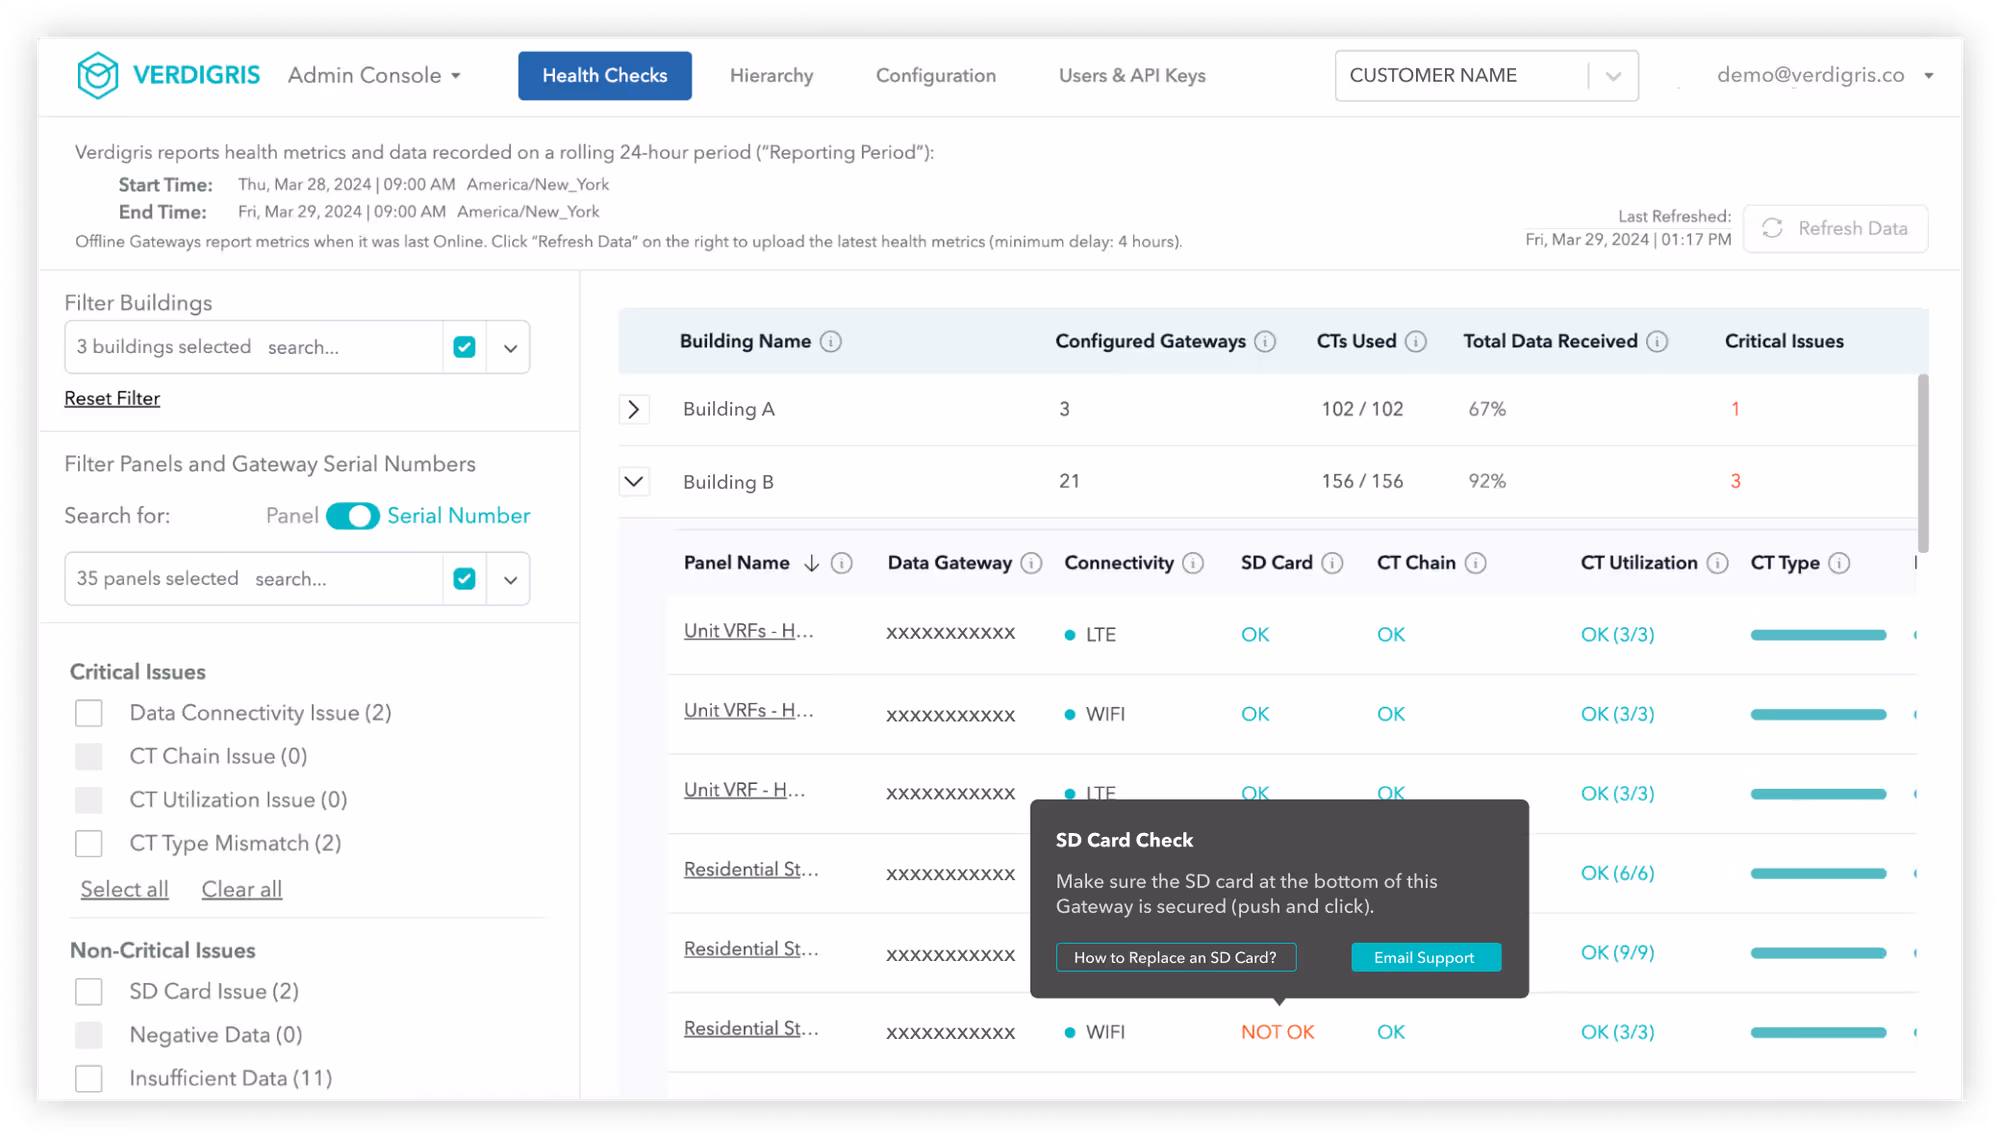Click info icon beside Configured Gateways

pyautogui.click(x=1265, y=342)
